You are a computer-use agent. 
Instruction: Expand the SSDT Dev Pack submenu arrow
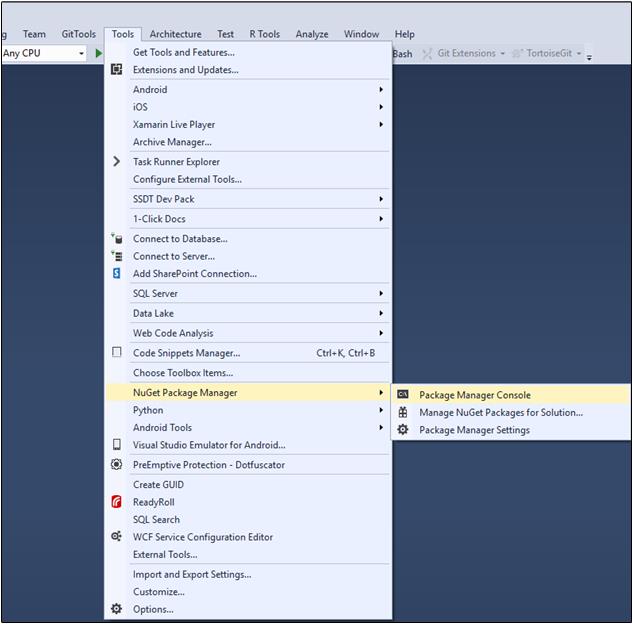381,199
